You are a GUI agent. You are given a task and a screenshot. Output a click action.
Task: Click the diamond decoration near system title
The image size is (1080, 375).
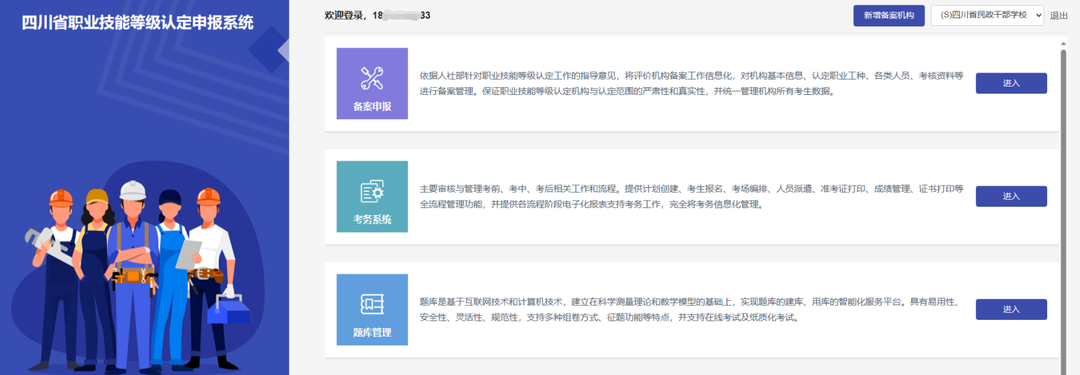tap(270, 50)
